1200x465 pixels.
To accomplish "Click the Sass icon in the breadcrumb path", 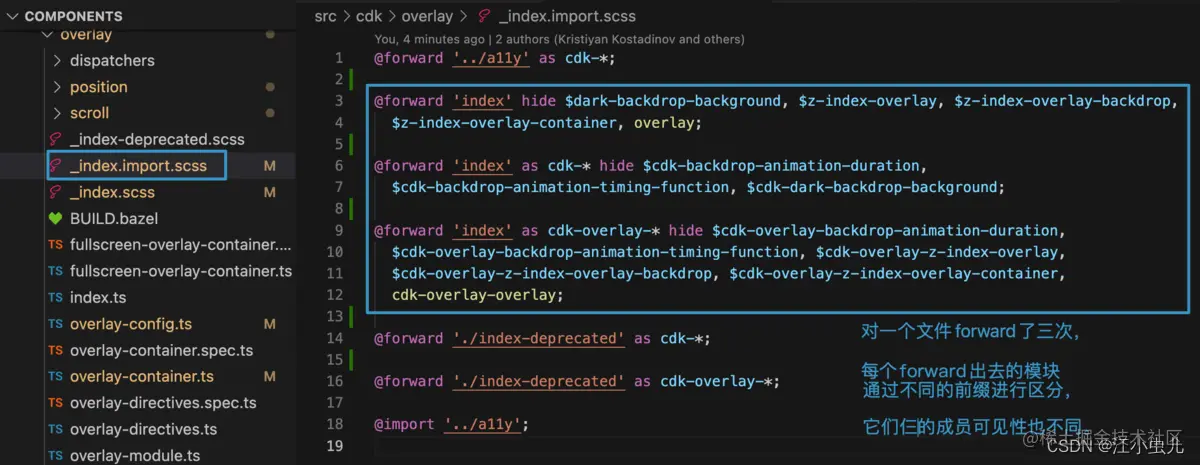I will [485, 16].
